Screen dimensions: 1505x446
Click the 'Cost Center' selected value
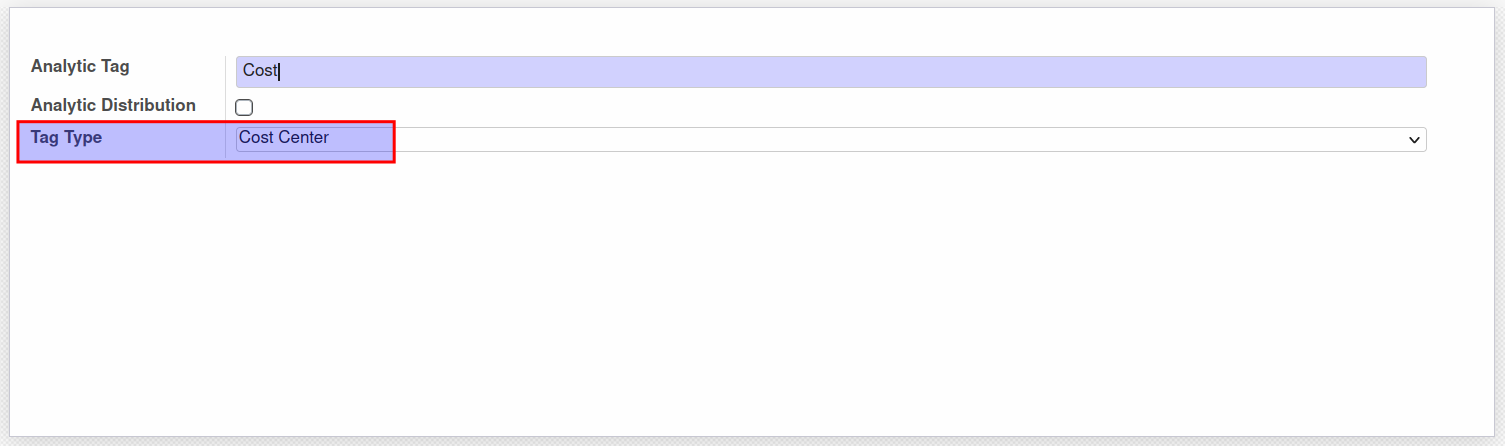[284, 138]
